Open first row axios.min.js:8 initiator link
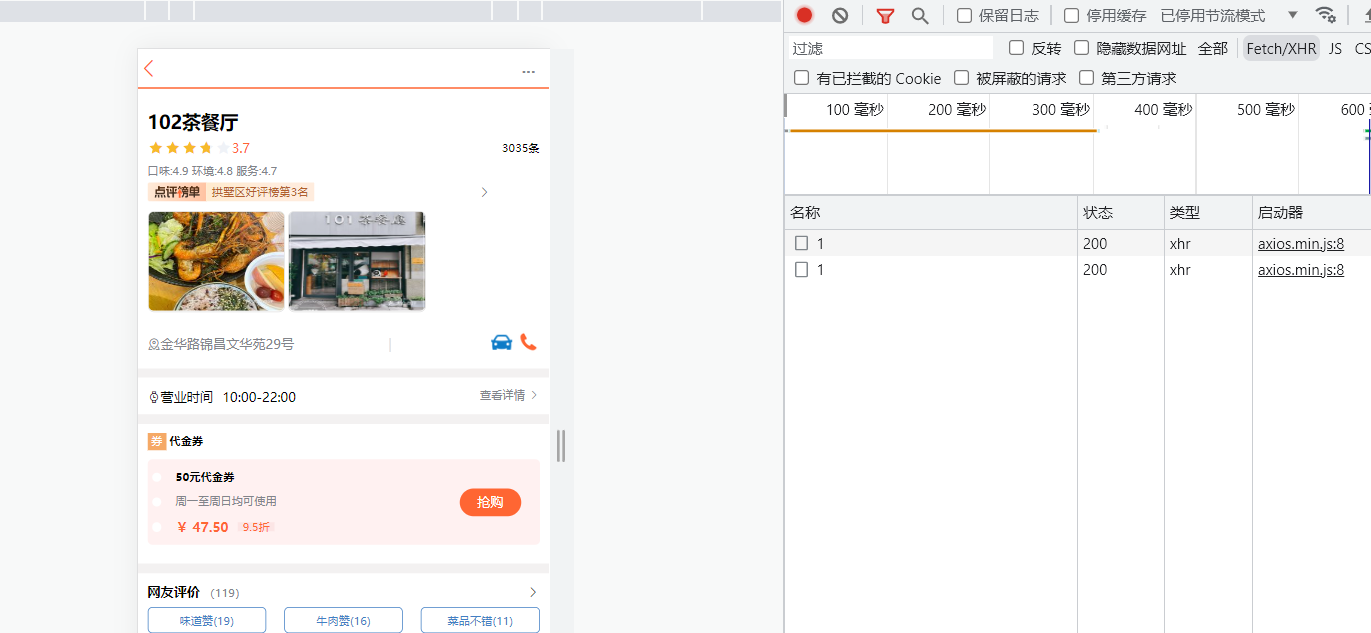 (1301, 243)
